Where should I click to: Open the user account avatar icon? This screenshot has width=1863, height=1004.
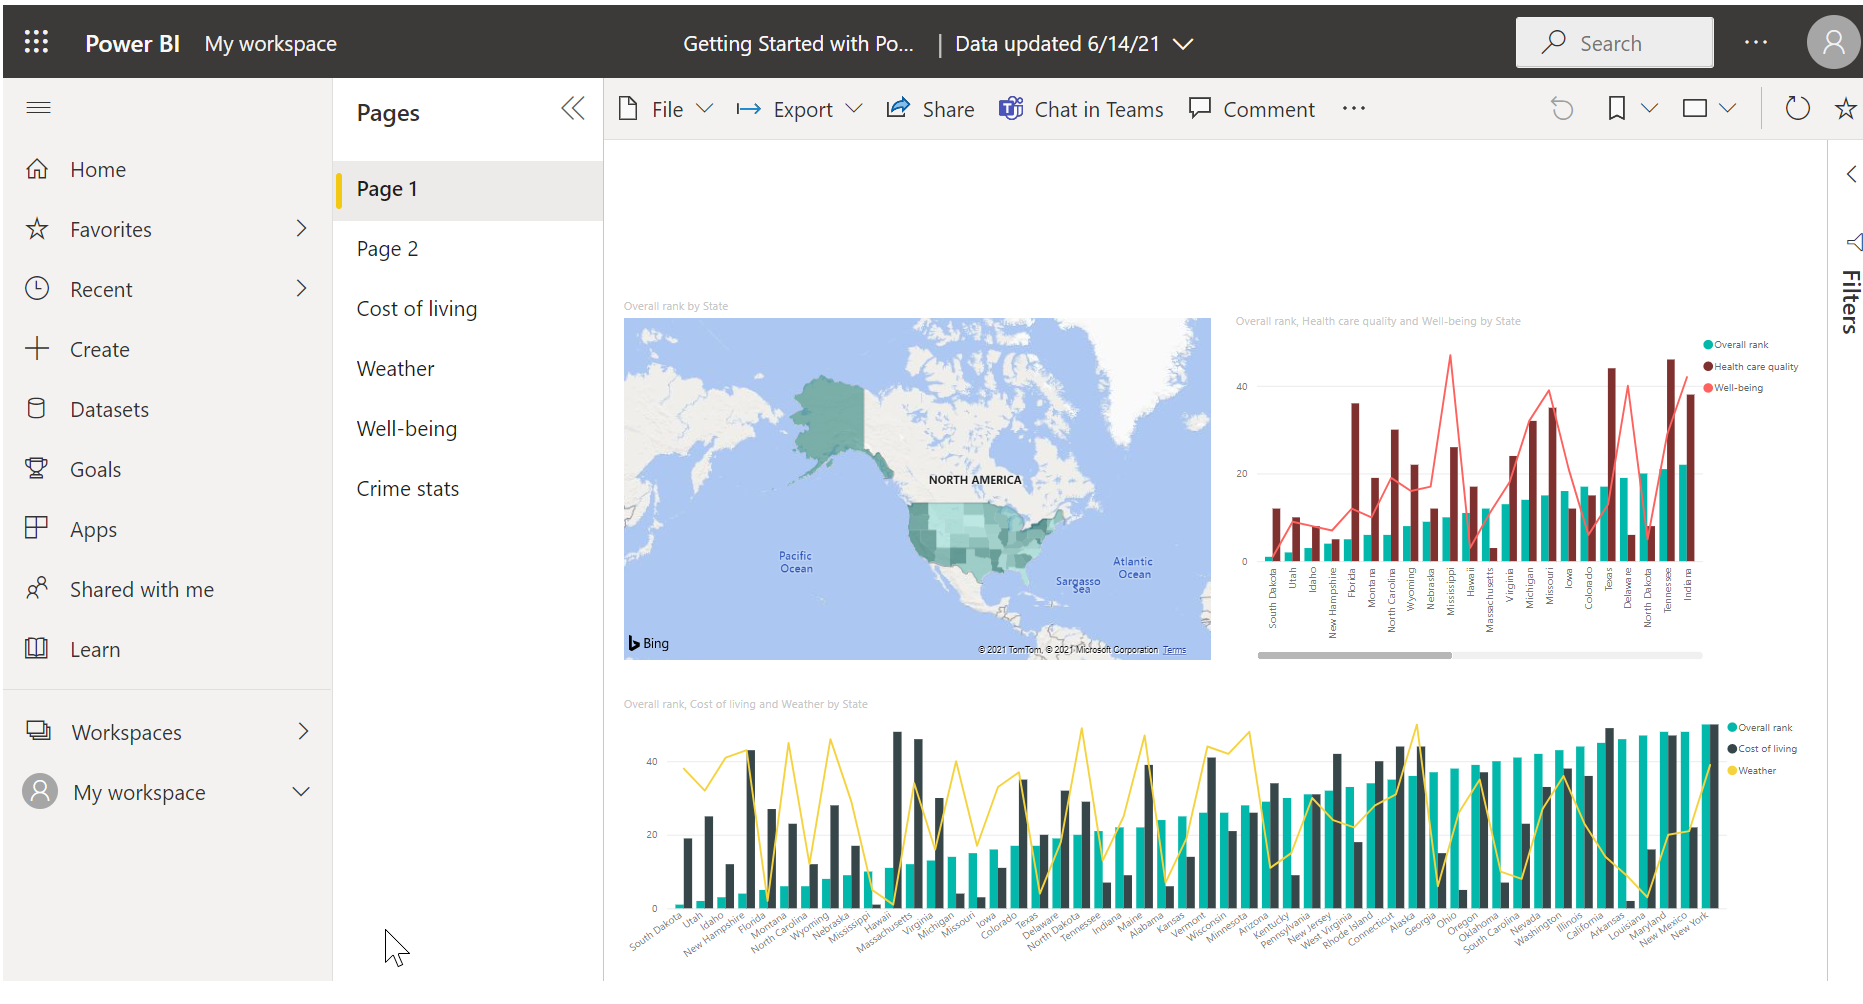pos(1833,42)
